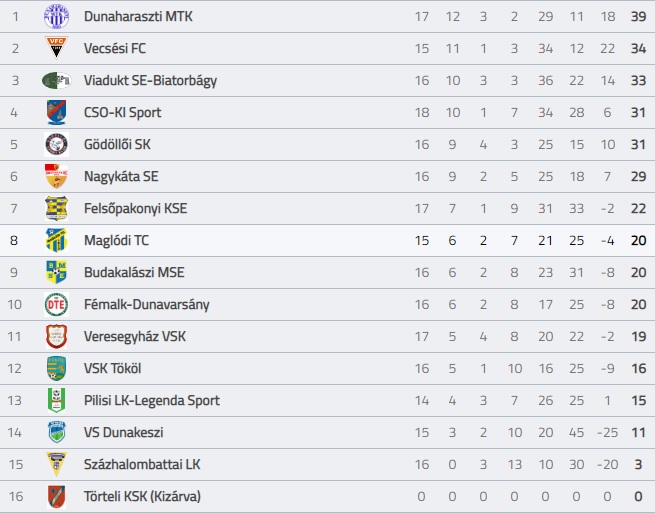Screen dimensions: 655x513
Task: Open the Viadukt SE-Biatorbágy crest icon
Action: (56, 80)
